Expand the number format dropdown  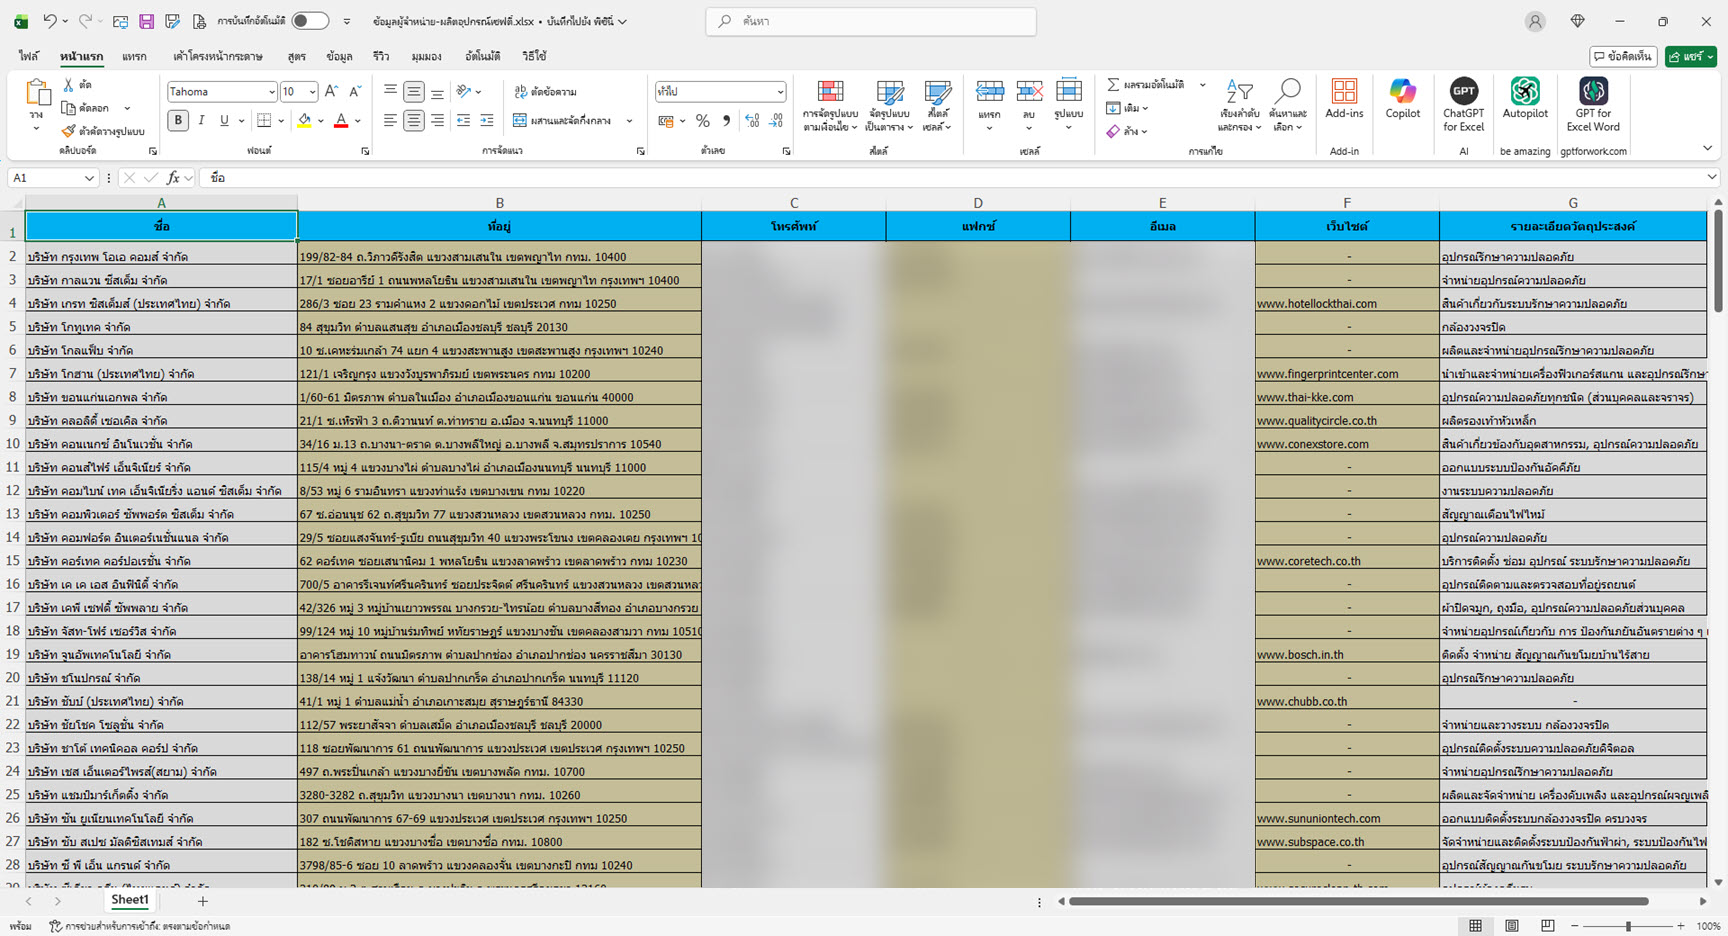780,92
